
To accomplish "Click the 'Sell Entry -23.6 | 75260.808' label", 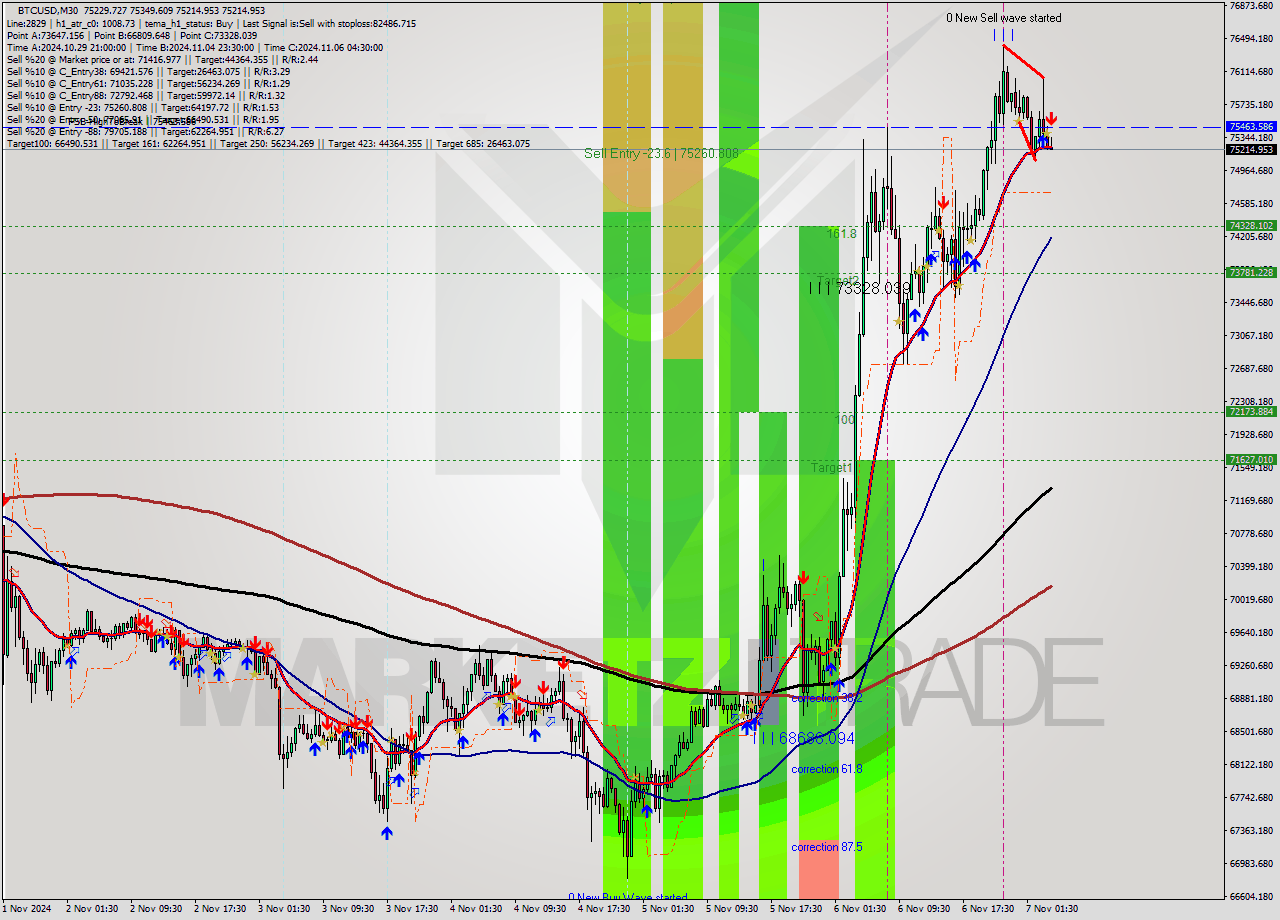I will 661,153.
